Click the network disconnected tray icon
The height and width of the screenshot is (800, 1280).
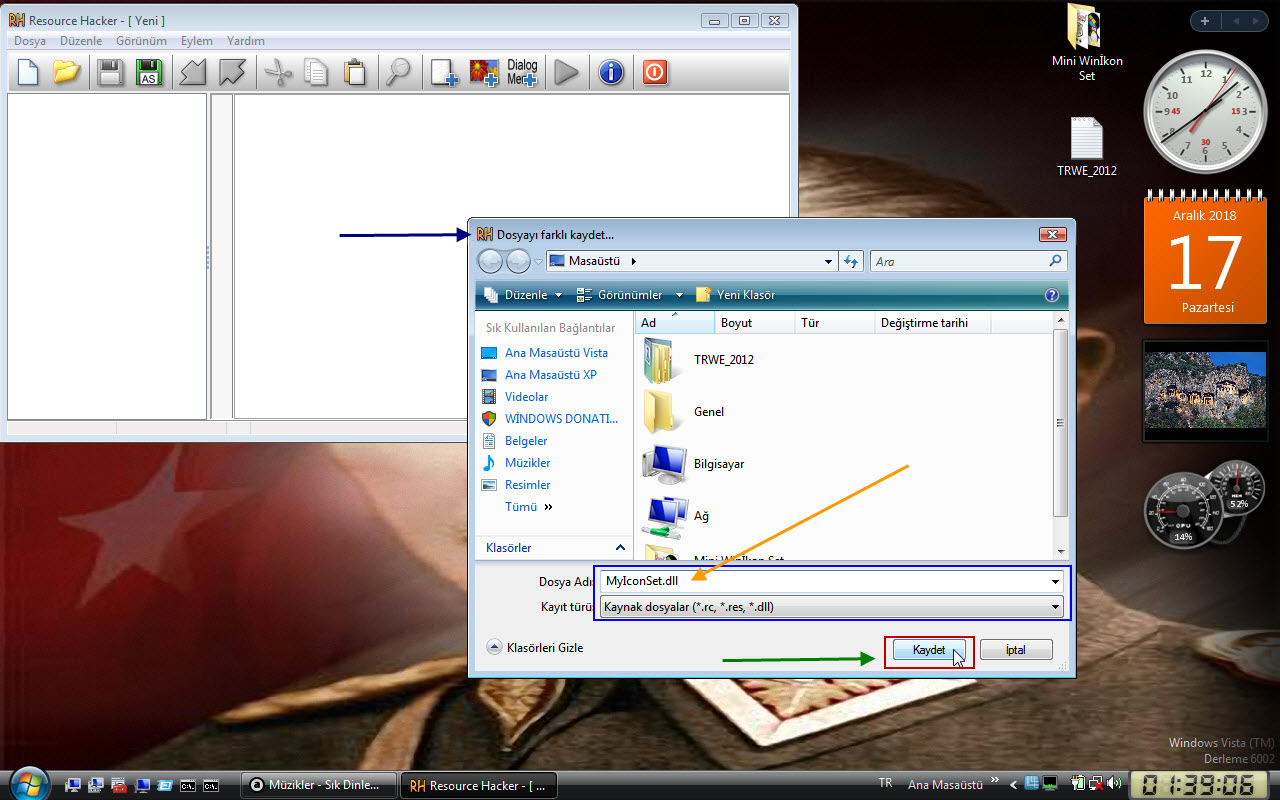click(1096, 784)
